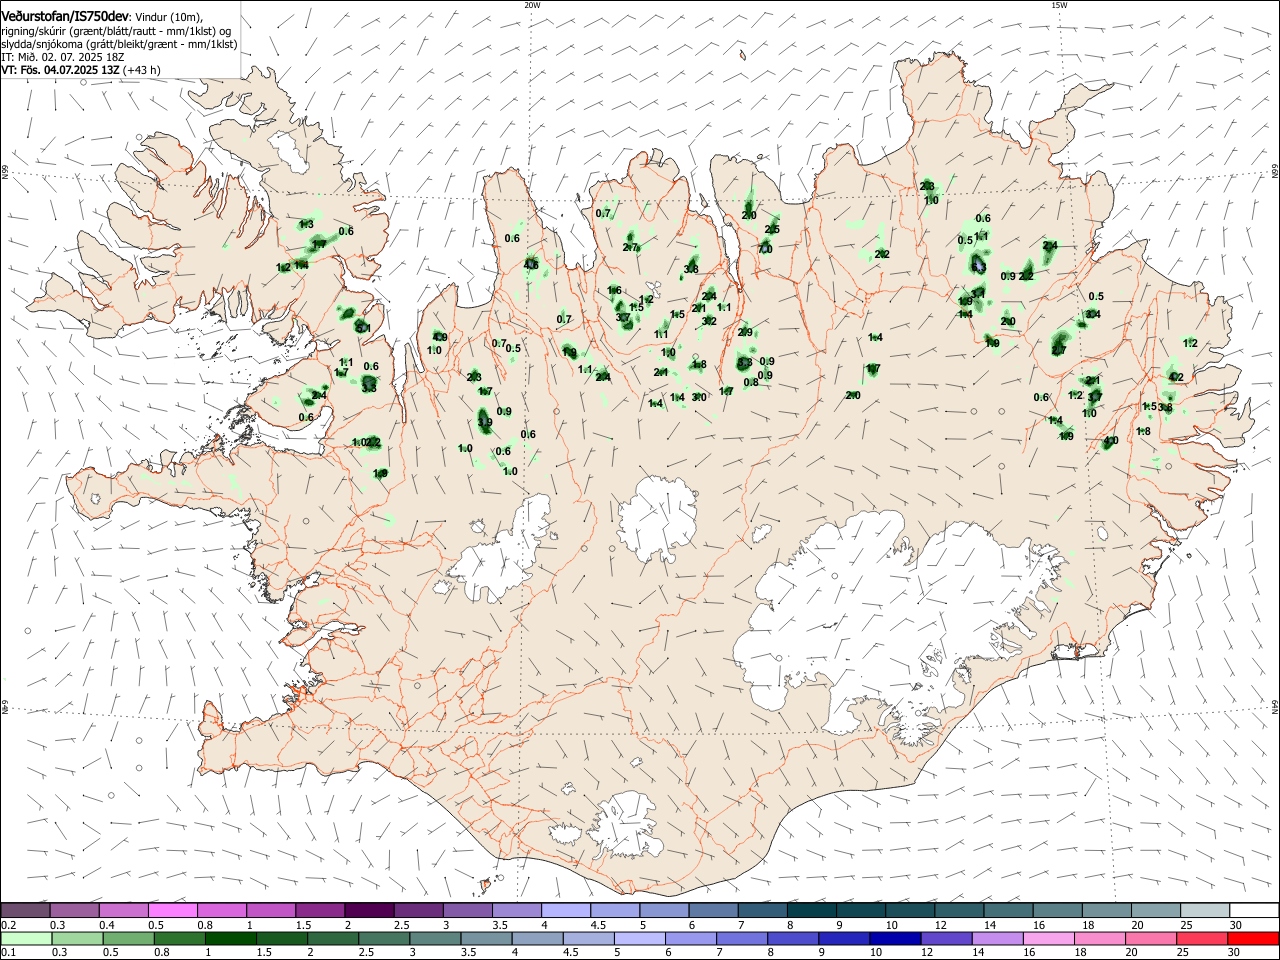Click the 0.2–0.3 swatch in the snow legend row

[x=26, y=910]
